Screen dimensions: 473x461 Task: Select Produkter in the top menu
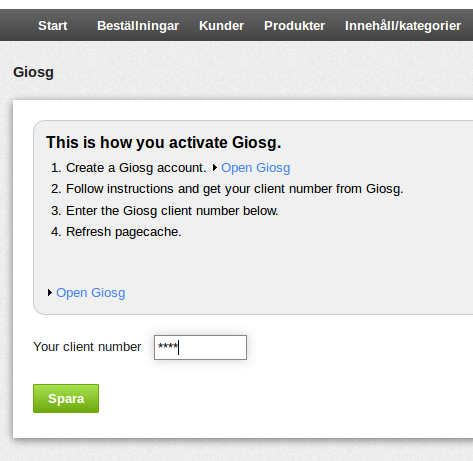(x=294, y=26)
